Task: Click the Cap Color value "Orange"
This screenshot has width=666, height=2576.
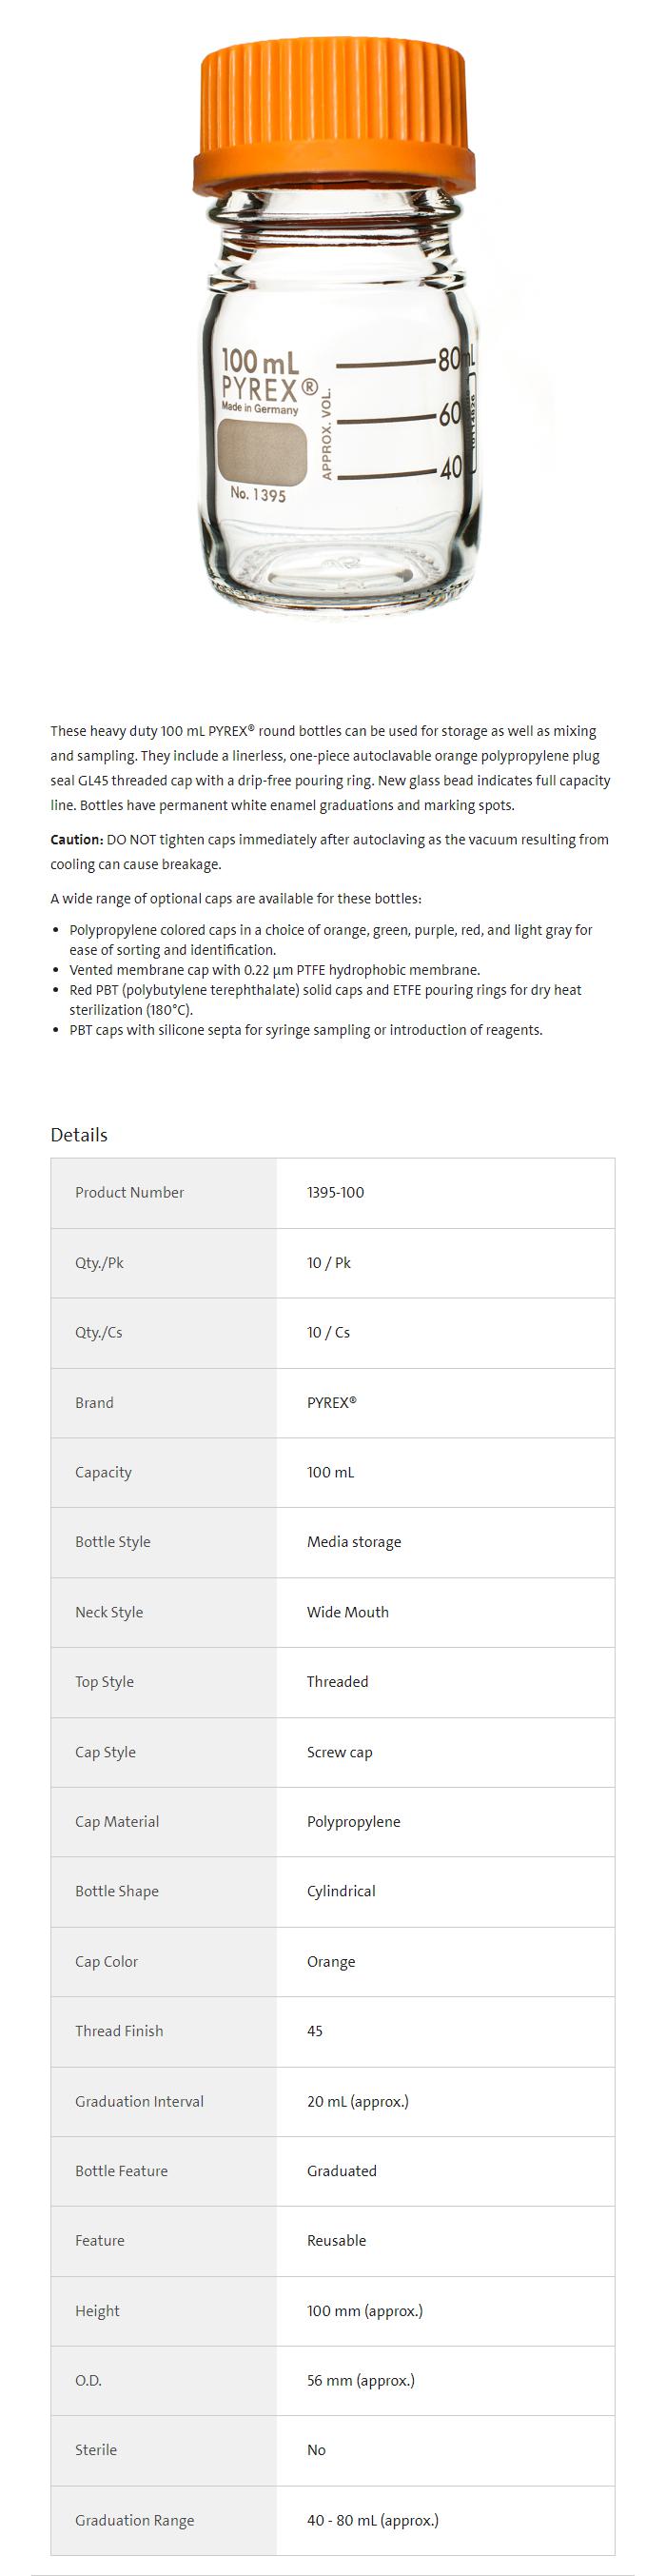Action: pos(330,1961)
